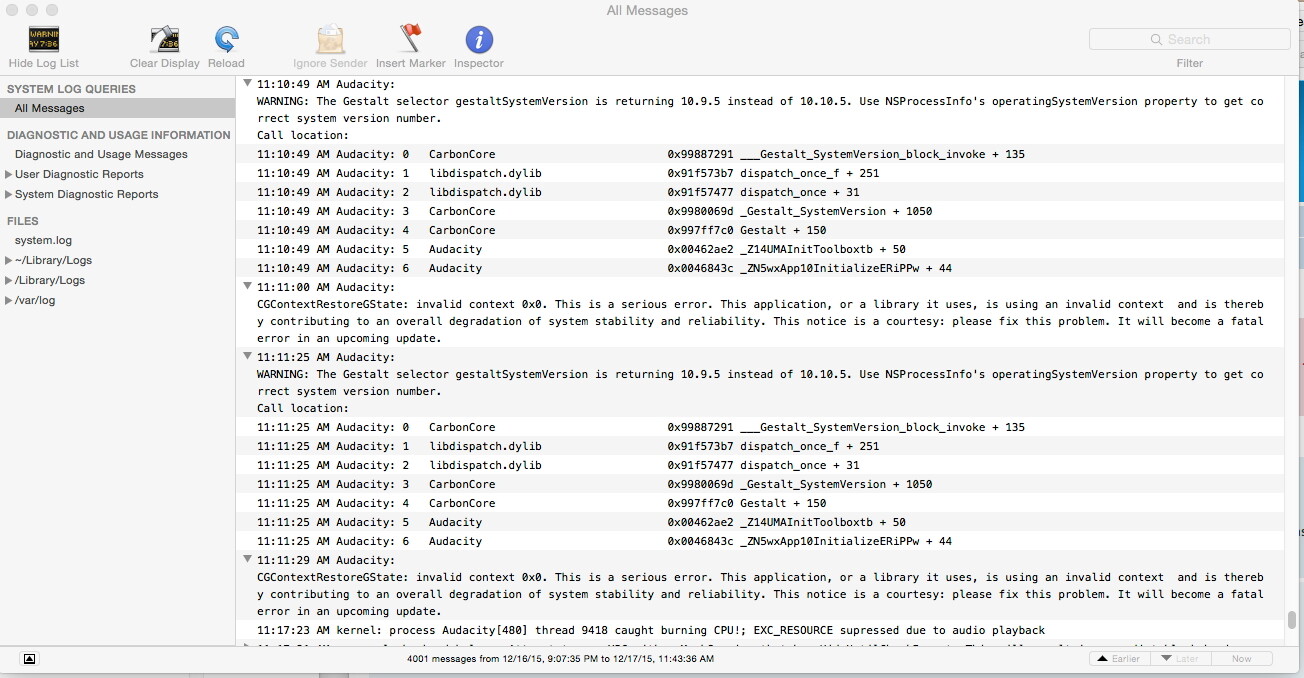This screenshot has height=678, width=1304.
Task: Expand the ~/Library/Logs folder triangle
Action: [x=9, y=260]
